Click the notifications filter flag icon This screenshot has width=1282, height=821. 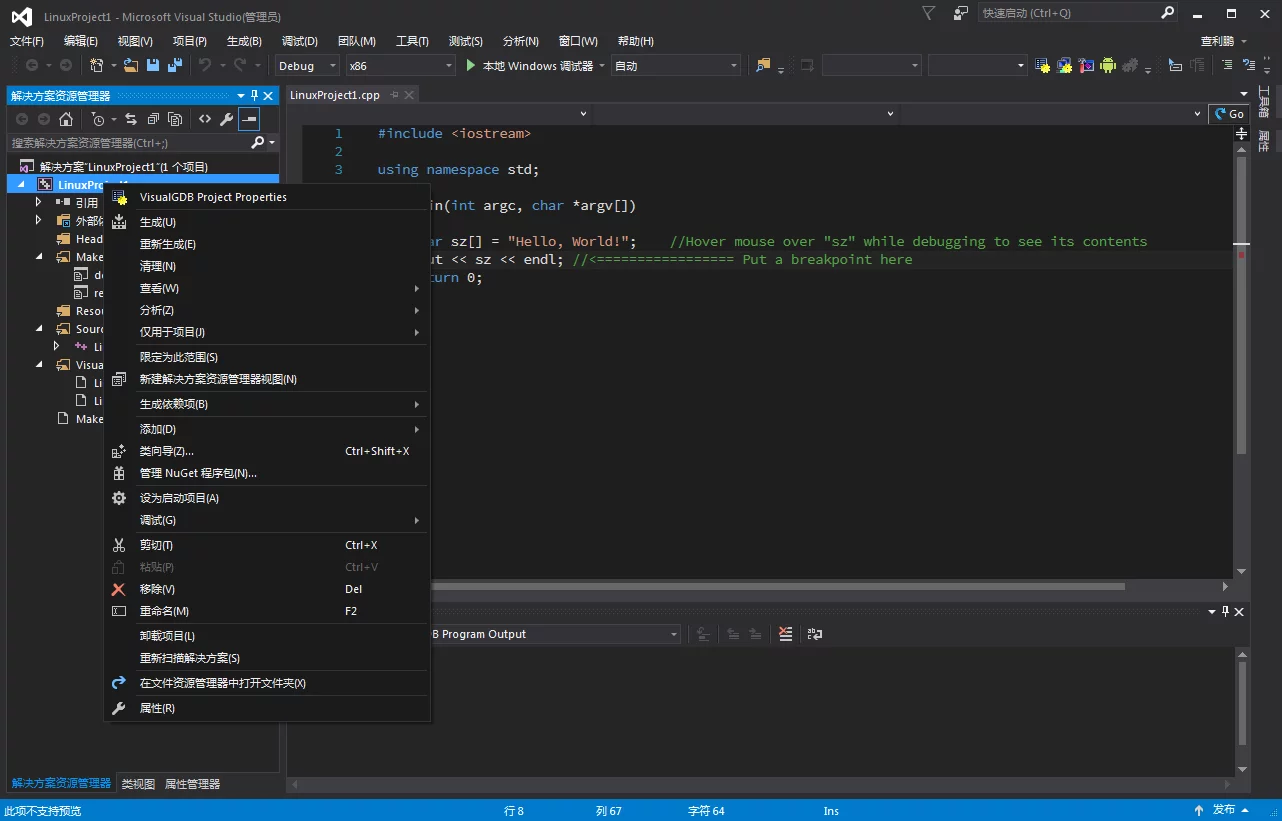[929, 13]
